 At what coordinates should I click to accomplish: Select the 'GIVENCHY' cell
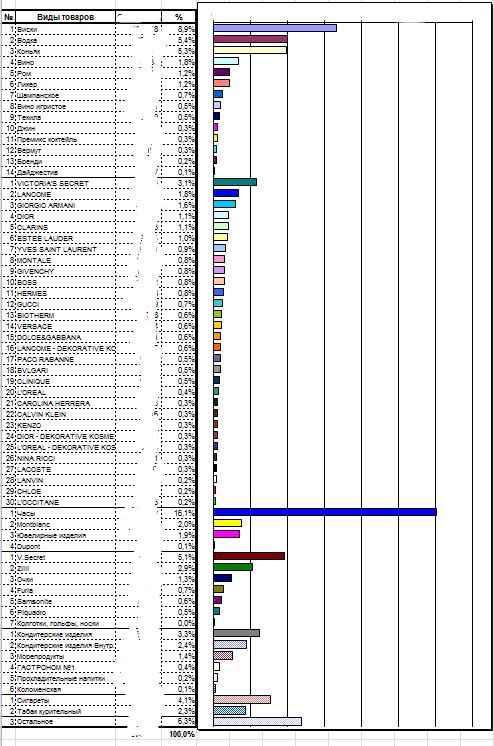(66, 271)
